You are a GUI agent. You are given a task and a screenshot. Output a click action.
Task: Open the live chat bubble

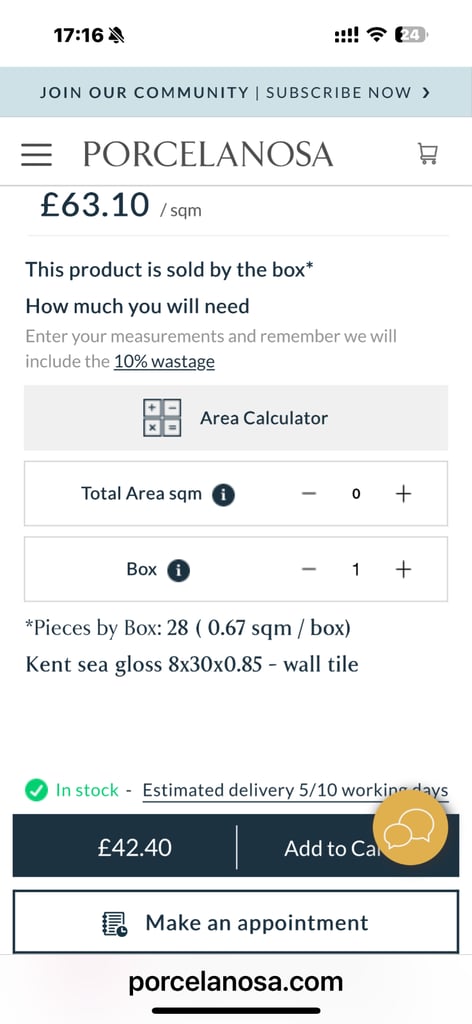click(x=410, y=829)
